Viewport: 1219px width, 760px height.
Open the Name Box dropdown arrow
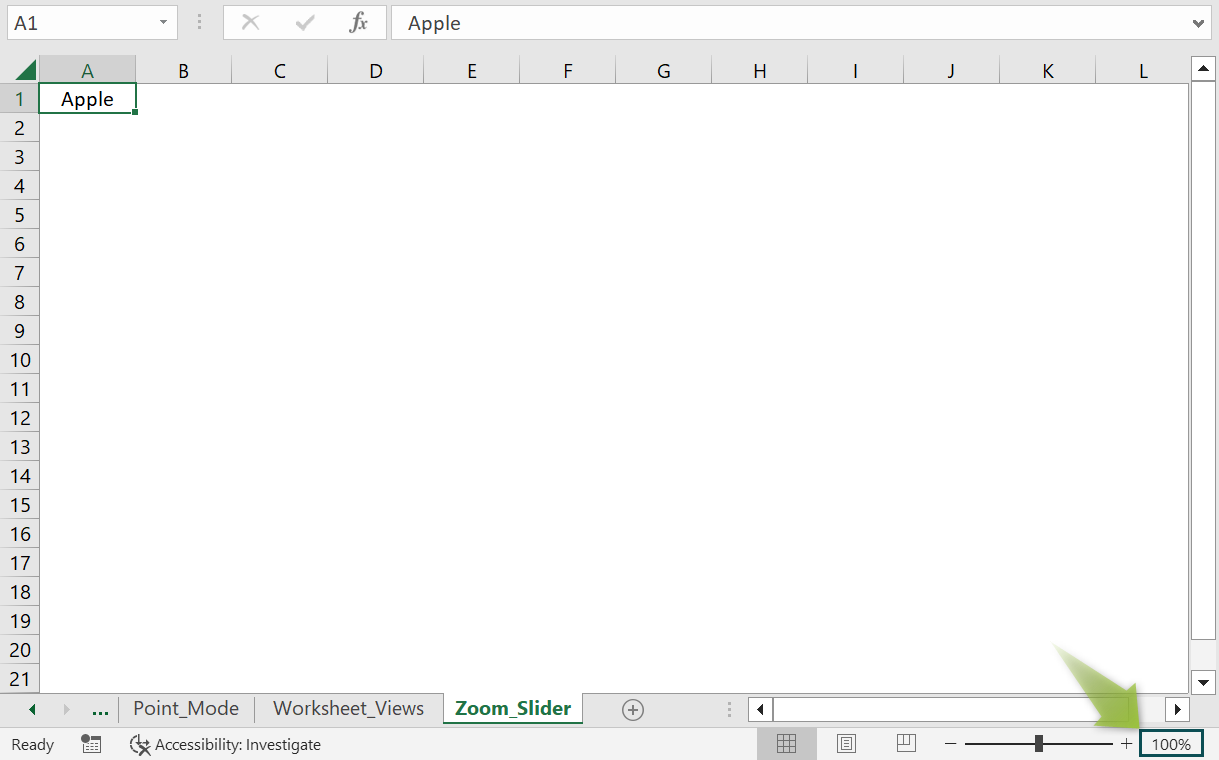pyautogui.click(x=164, y=23)
